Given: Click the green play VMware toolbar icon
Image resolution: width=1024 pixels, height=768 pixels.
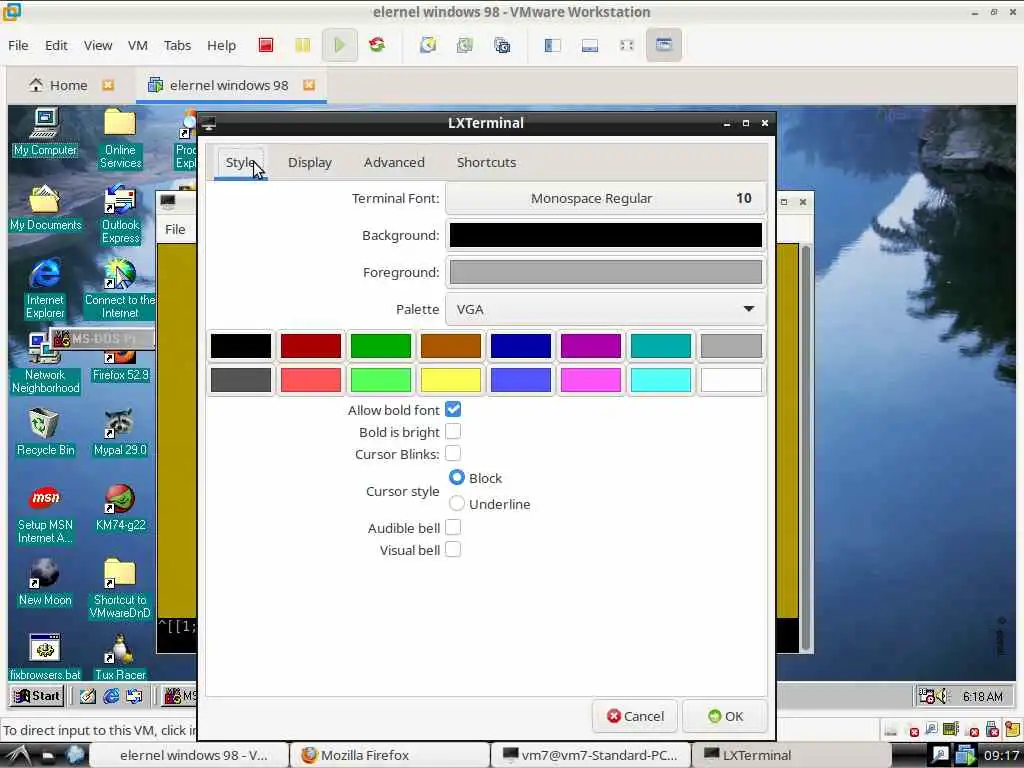Looking at the screenshot, I should pos(340,45).
